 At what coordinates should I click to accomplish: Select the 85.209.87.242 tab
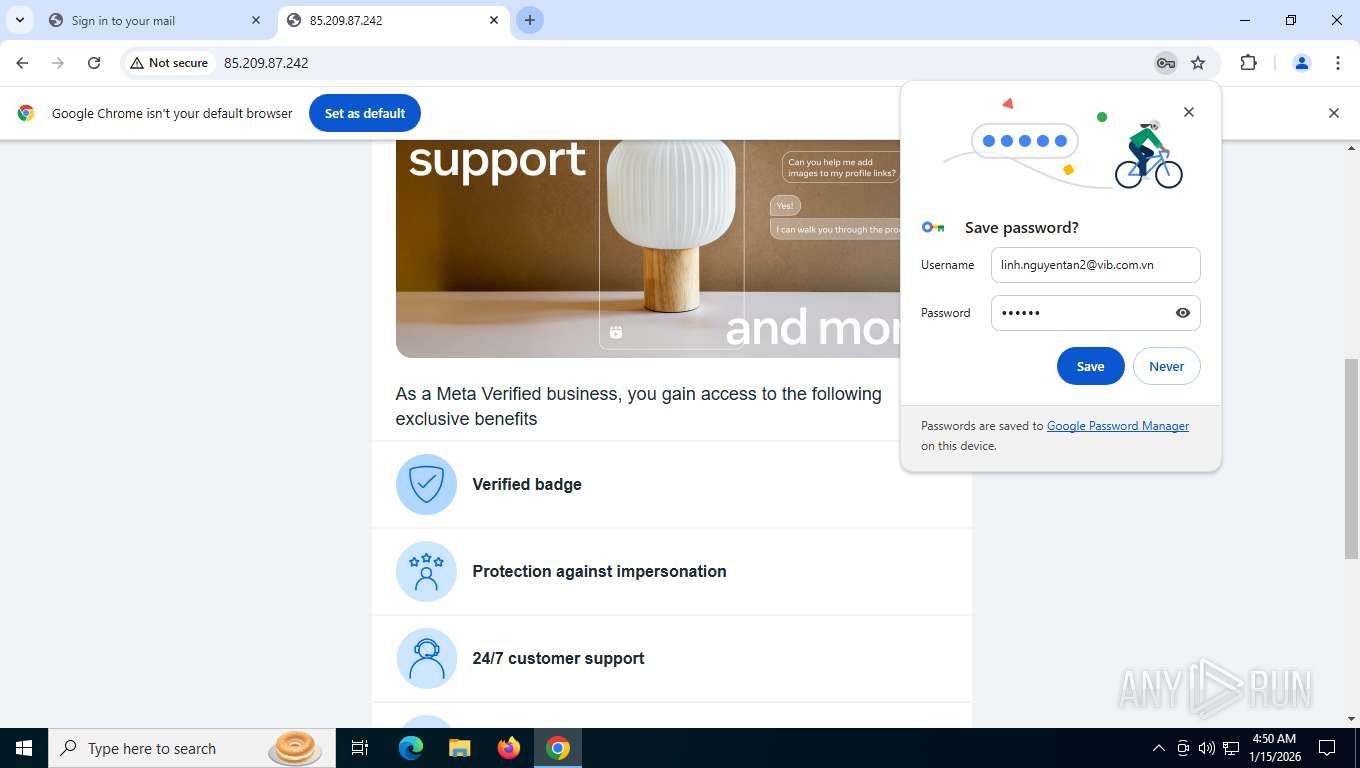point(381,20)
